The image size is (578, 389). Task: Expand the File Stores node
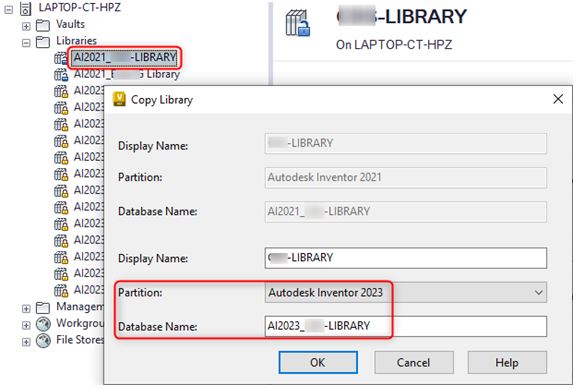(x=26, y=342)
